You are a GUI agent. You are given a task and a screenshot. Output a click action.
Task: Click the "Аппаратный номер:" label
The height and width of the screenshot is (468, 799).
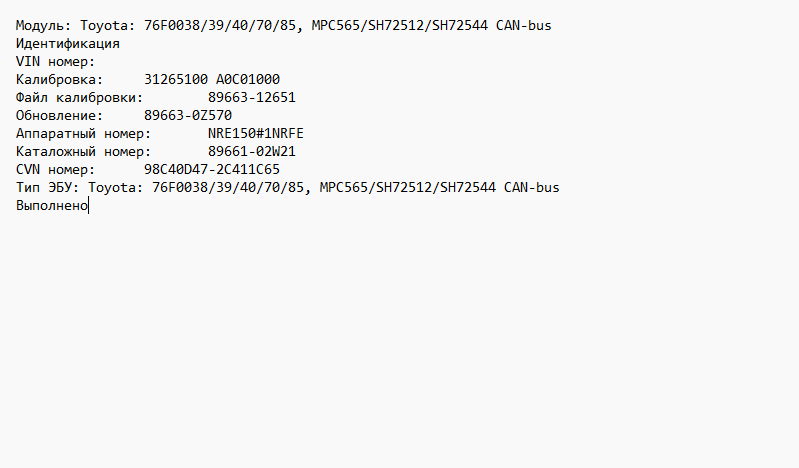coord(84,133)
